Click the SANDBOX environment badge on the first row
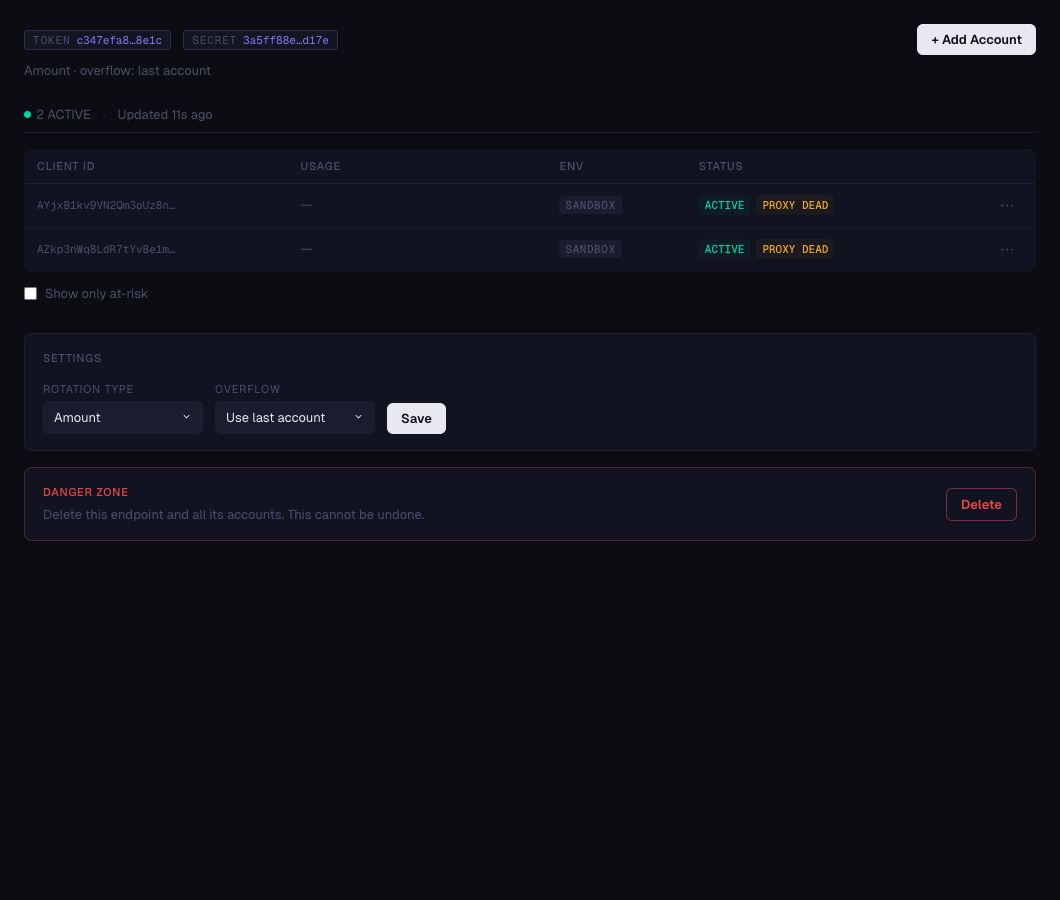 point(590,205)
